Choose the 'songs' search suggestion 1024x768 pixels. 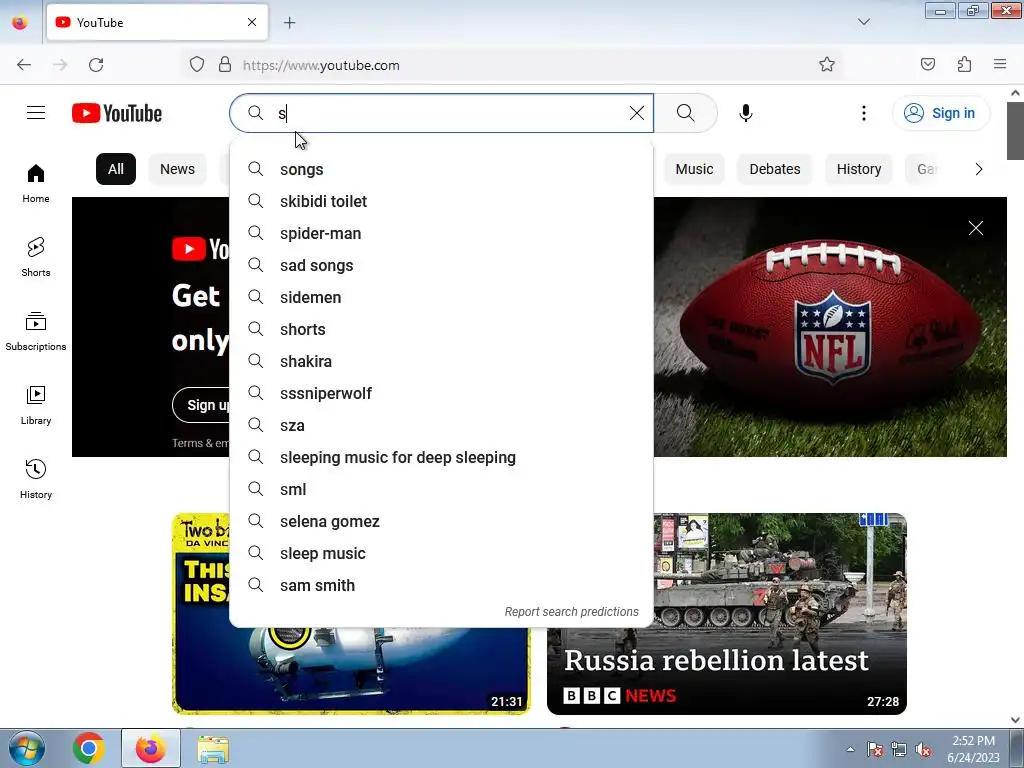pyautogui.click(x=441, y=169)
